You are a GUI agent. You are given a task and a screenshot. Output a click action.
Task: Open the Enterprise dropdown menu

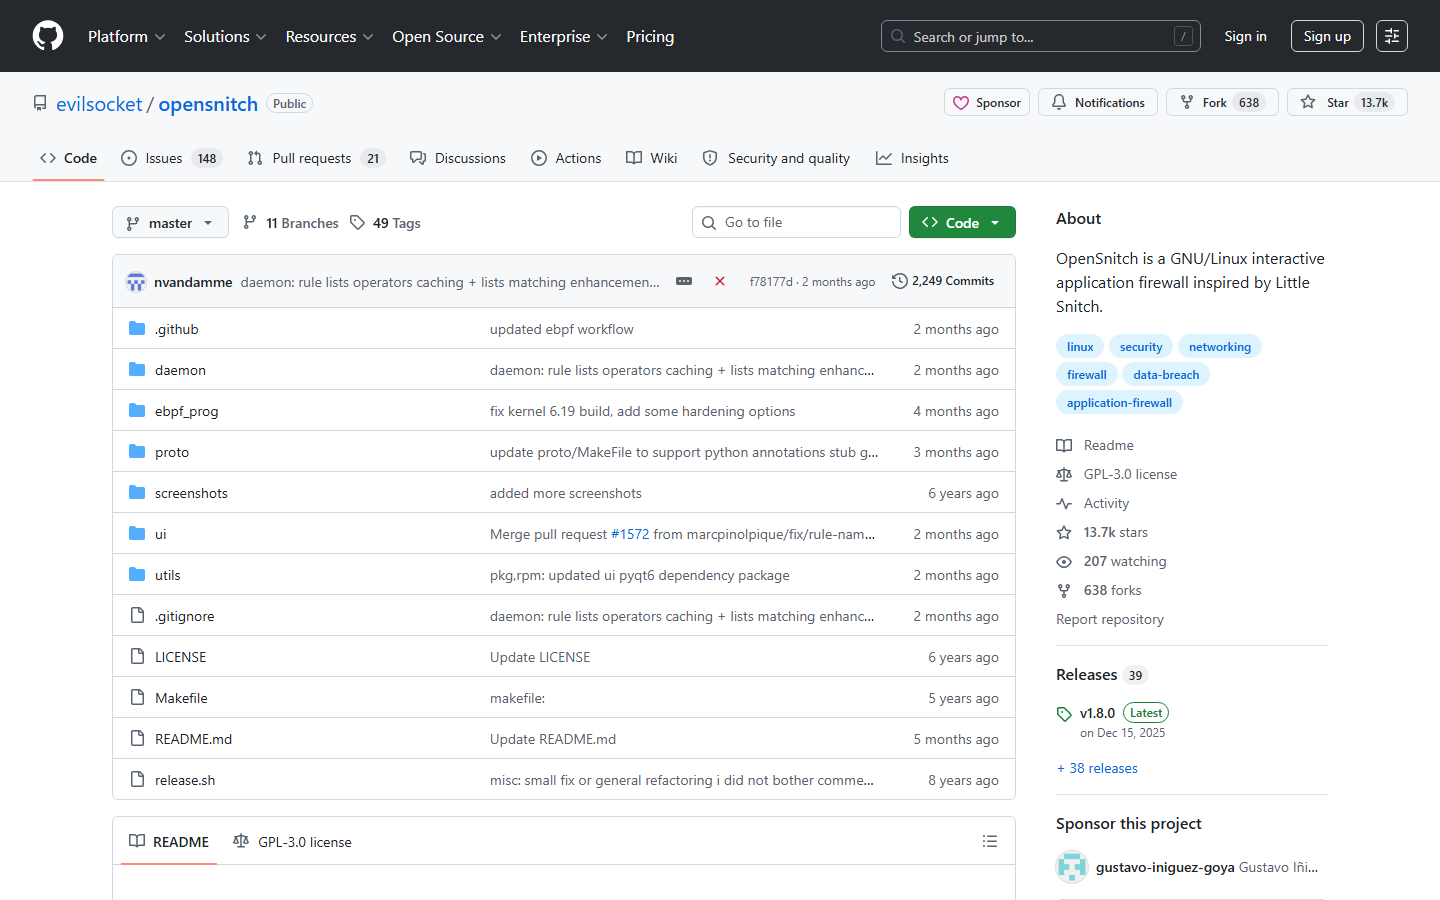564,36
